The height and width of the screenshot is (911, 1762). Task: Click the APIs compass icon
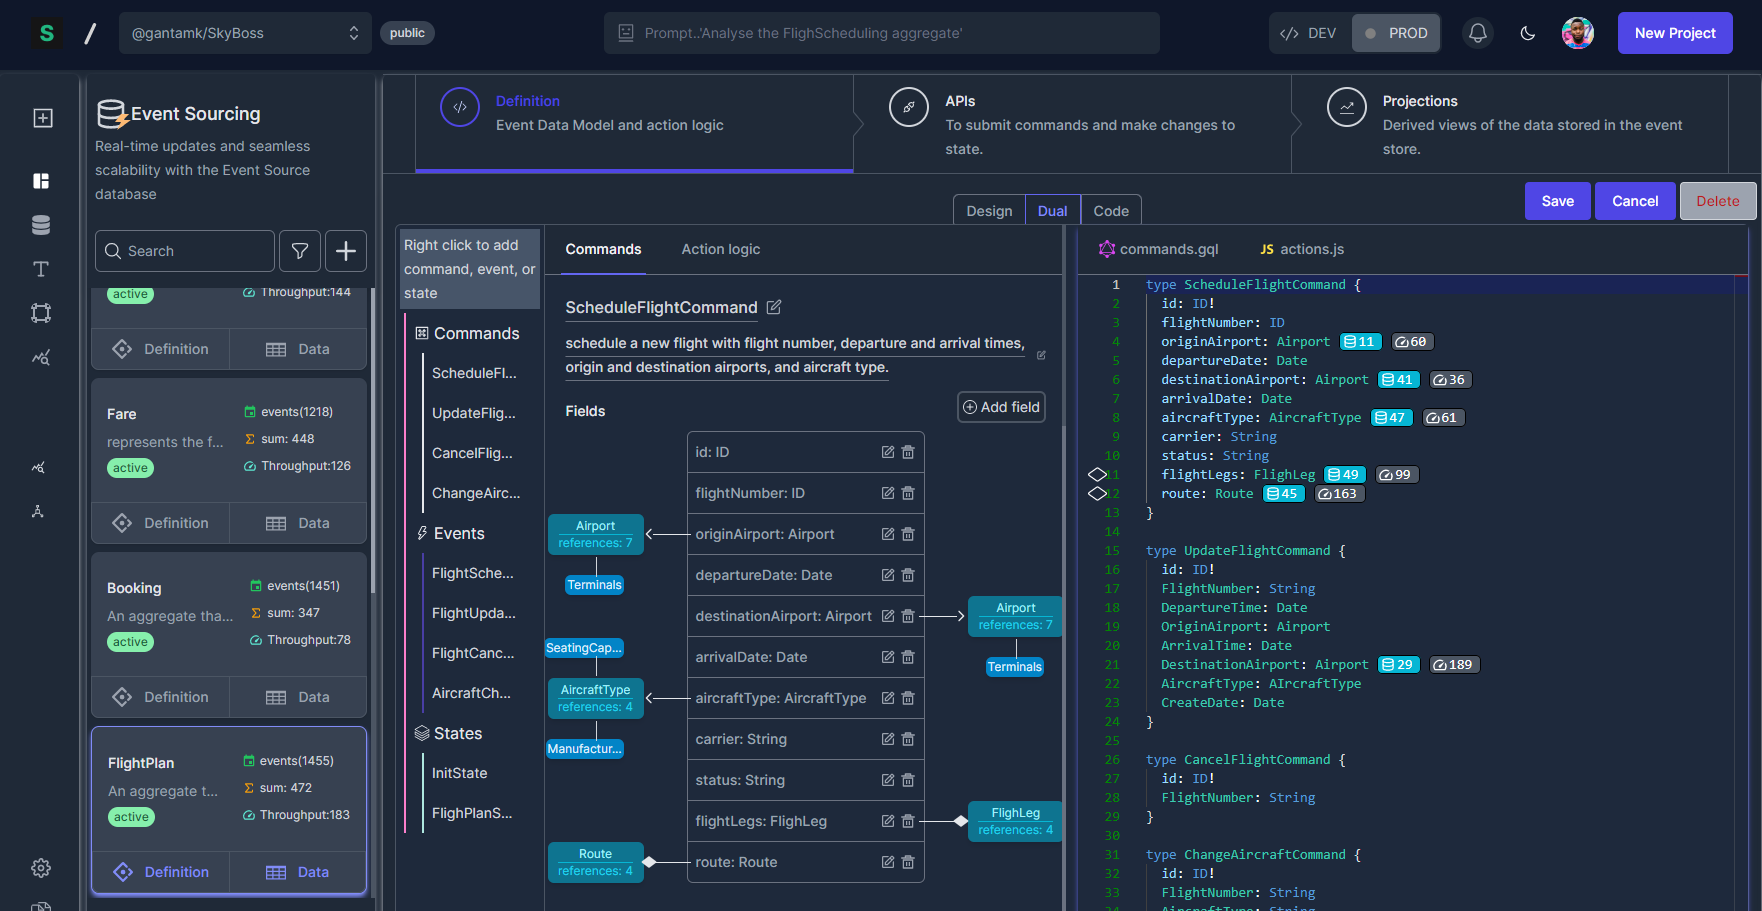(x=908, y=107)
